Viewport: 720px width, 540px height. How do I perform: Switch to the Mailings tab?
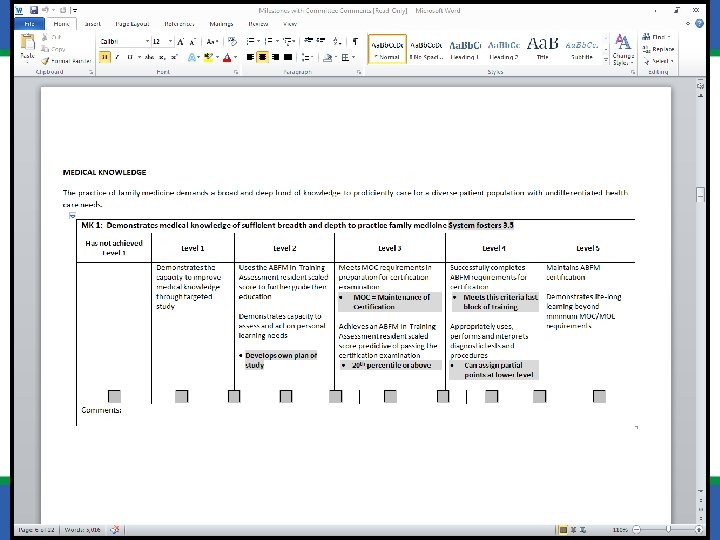coord(221,23)
